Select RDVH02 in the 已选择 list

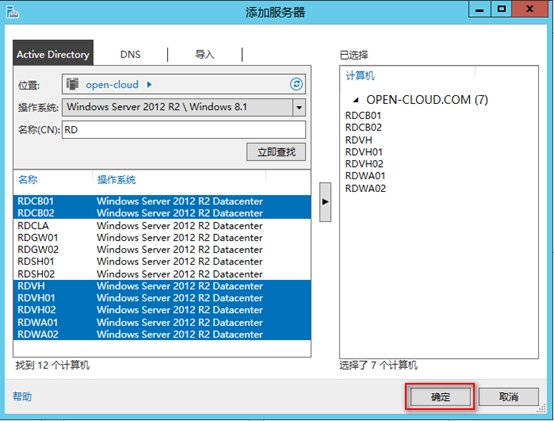coord(364,164)
